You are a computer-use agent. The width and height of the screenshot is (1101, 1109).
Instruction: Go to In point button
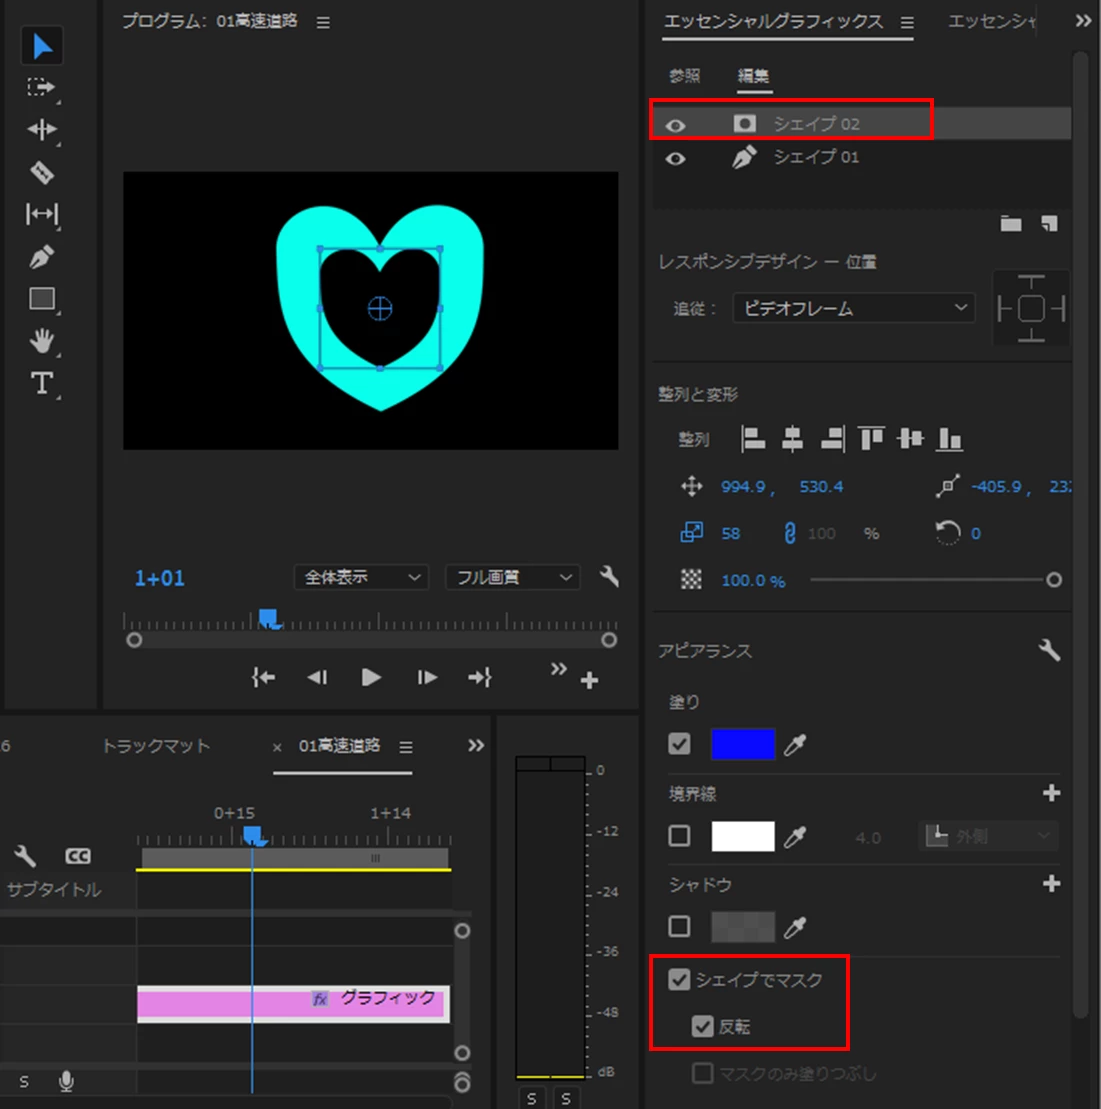263,678
